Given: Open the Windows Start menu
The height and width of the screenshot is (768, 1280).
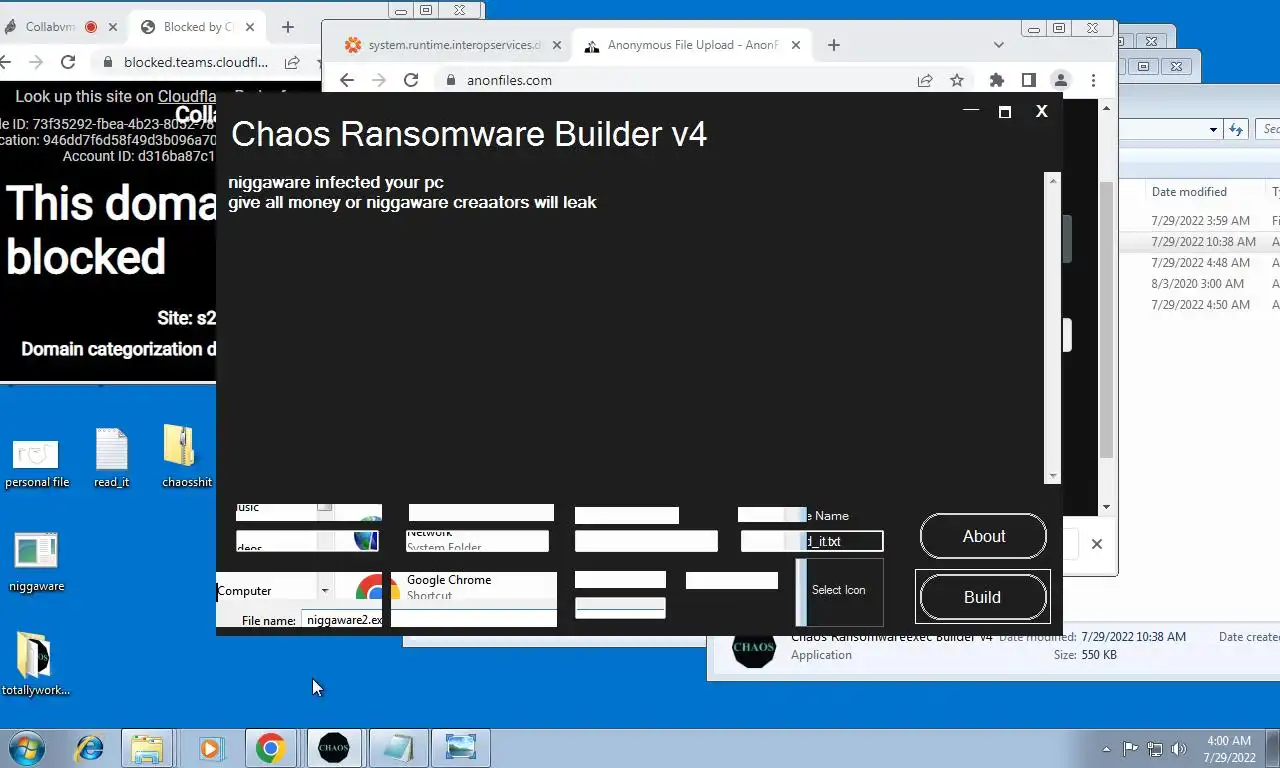Looking at the screenshot, I should (25, 748).
